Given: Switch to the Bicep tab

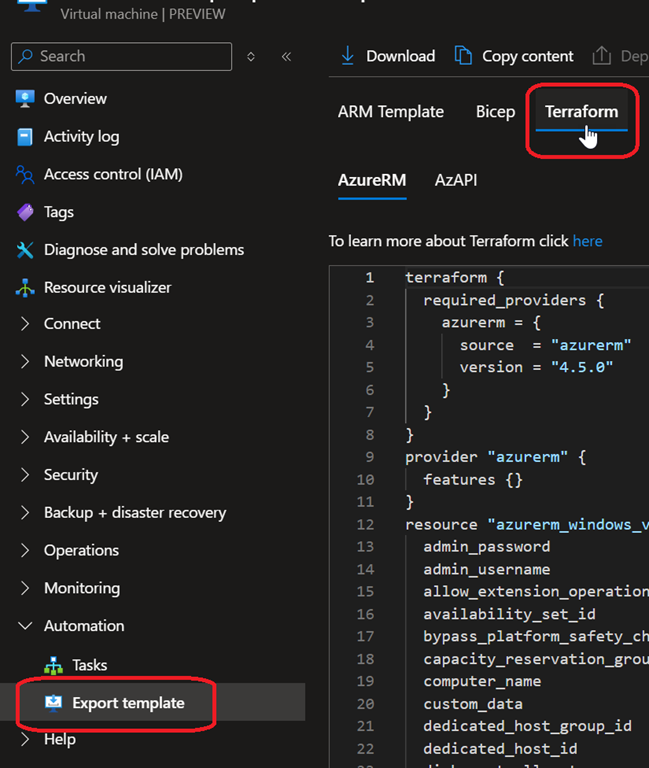Looking at the screenshot, I should click(x=495, y=112).
